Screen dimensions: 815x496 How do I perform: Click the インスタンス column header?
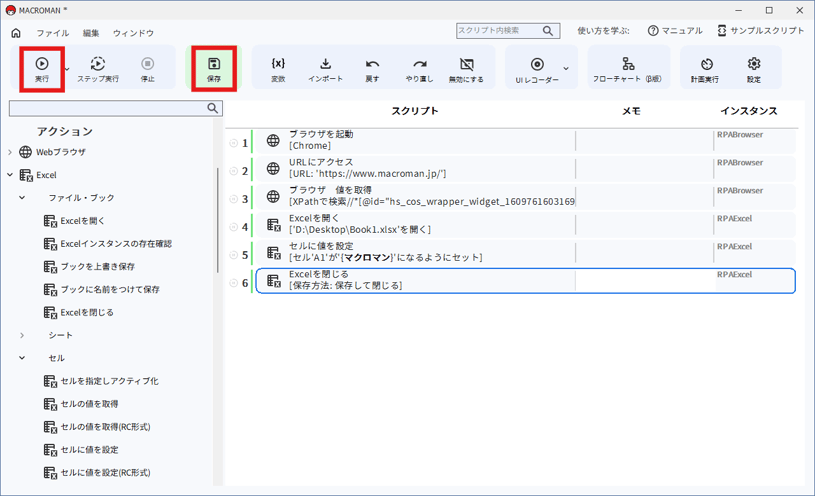749,111
